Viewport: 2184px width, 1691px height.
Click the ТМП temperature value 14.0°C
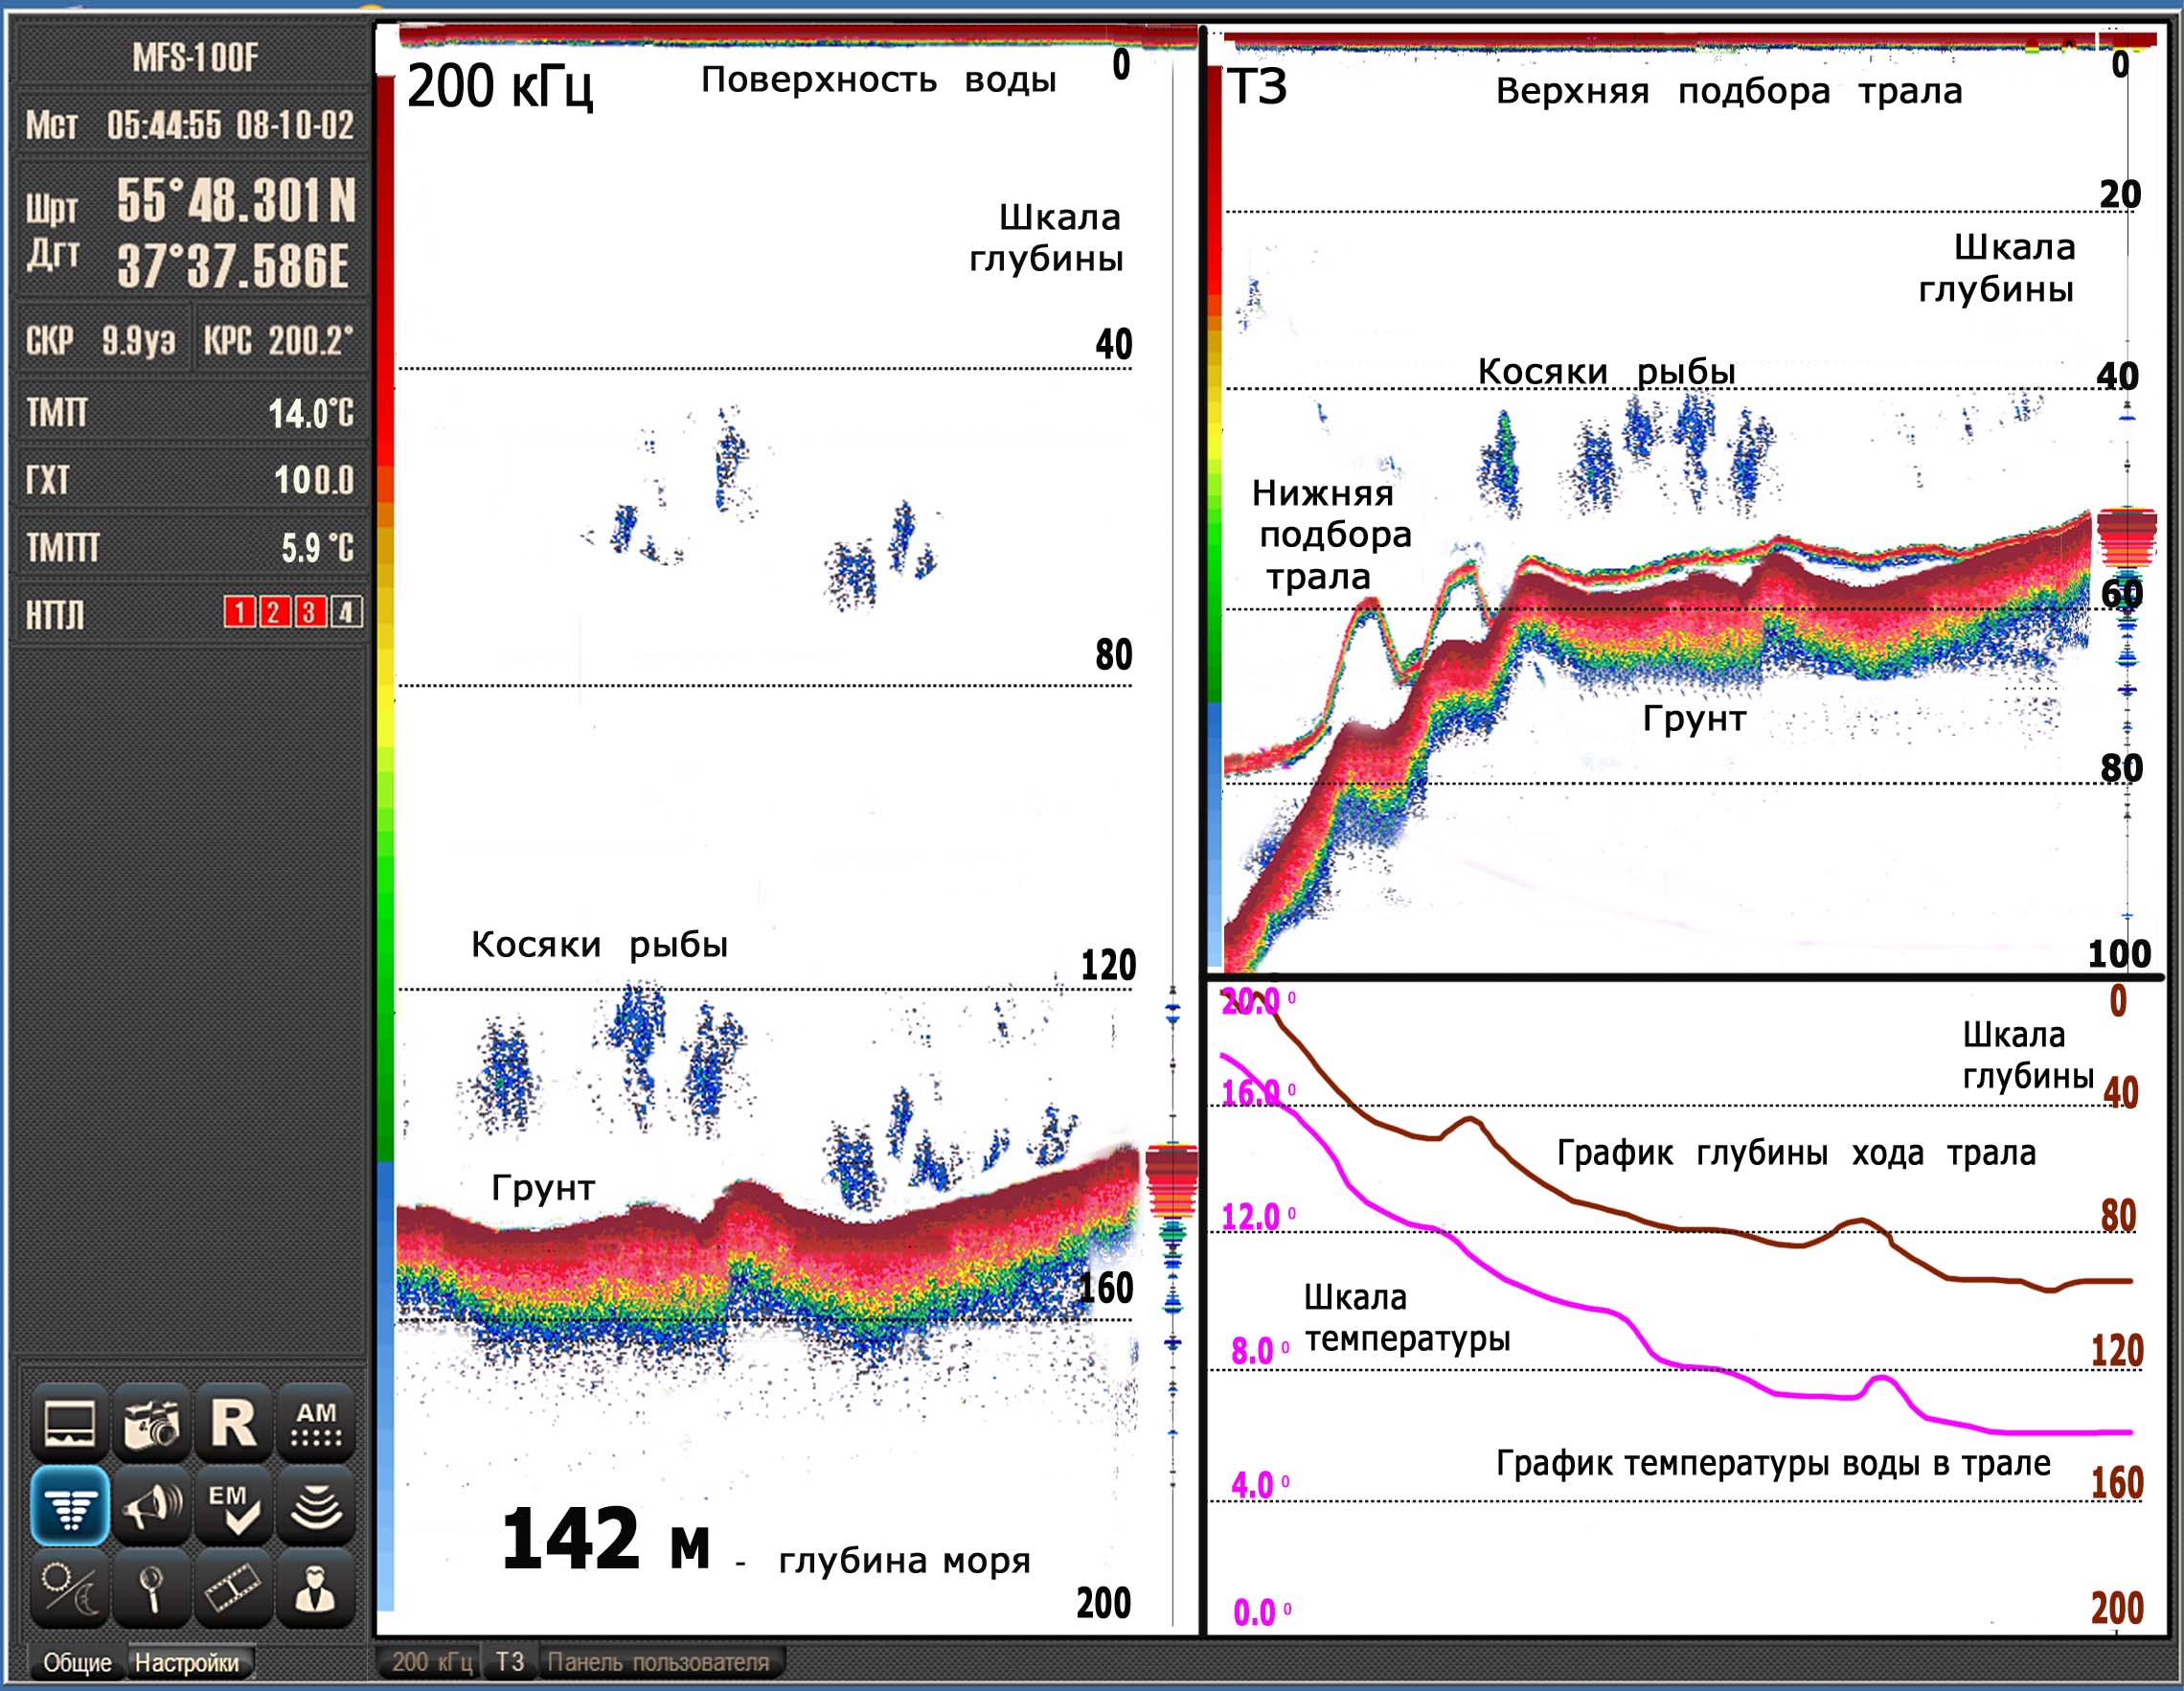pos(311,413)
